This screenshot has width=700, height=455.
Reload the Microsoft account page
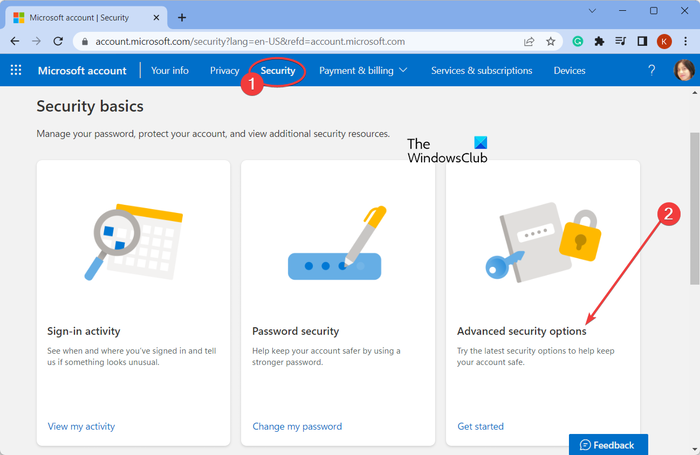coord(58,42)
